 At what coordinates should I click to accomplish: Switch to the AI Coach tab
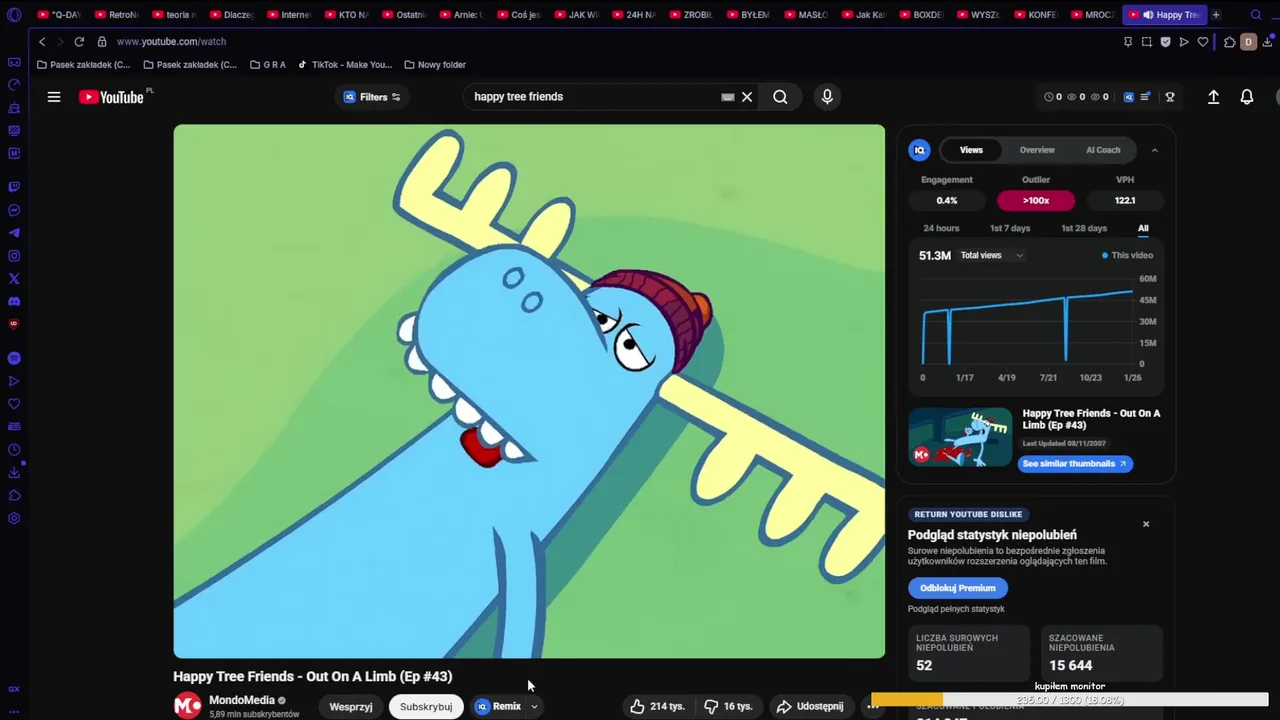point(1103,150)
